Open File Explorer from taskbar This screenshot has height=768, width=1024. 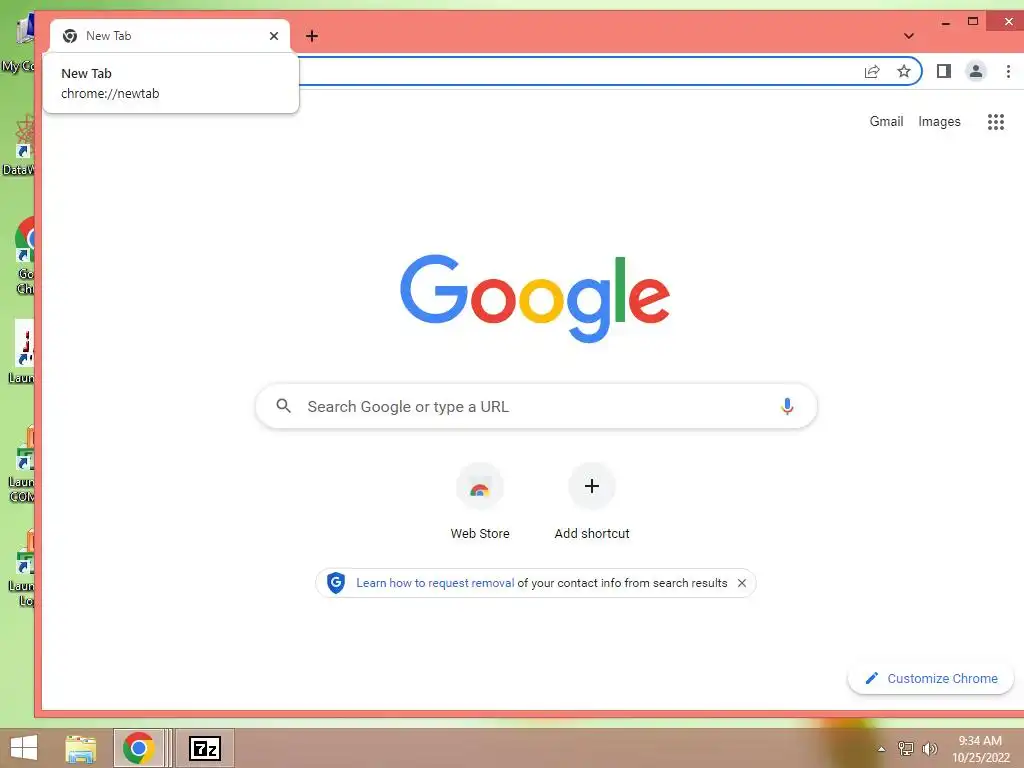click(81, 748)
